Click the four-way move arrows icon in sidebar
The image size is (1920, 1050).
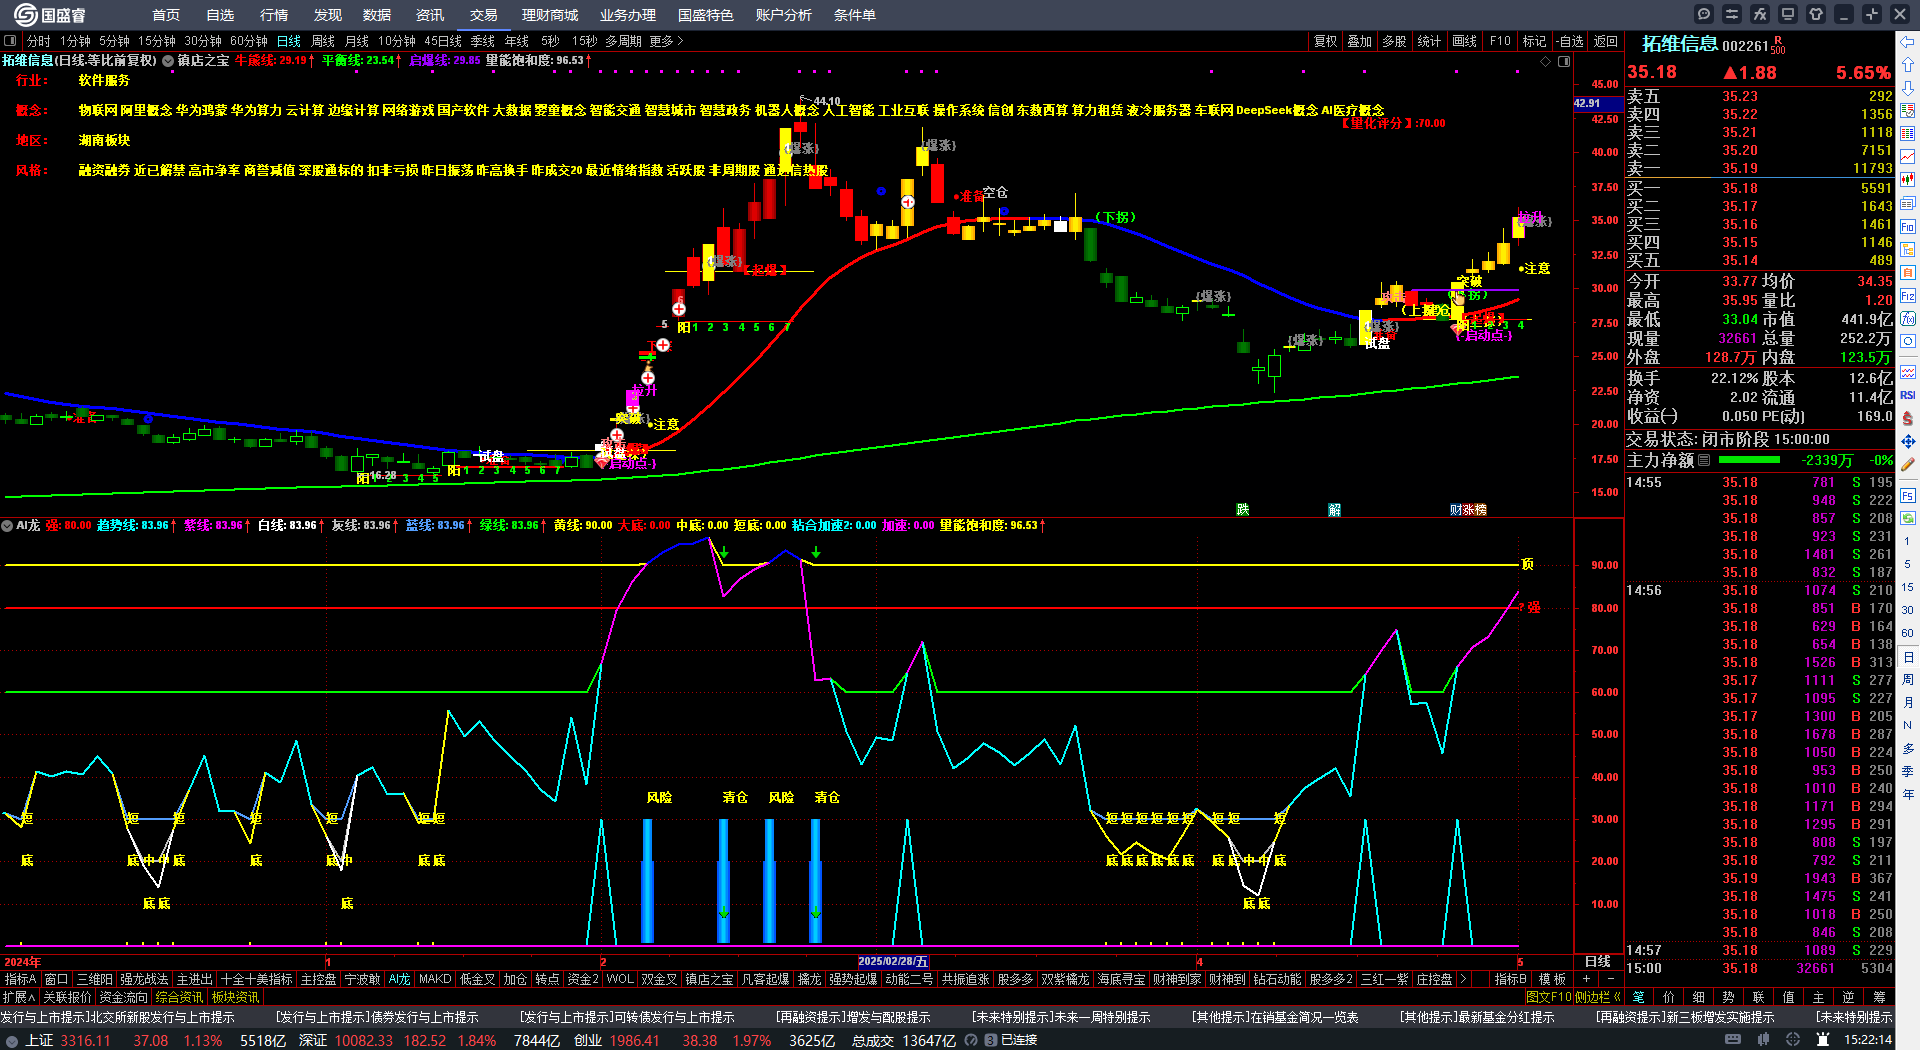pyautogui.click(x=1908, y=441)
